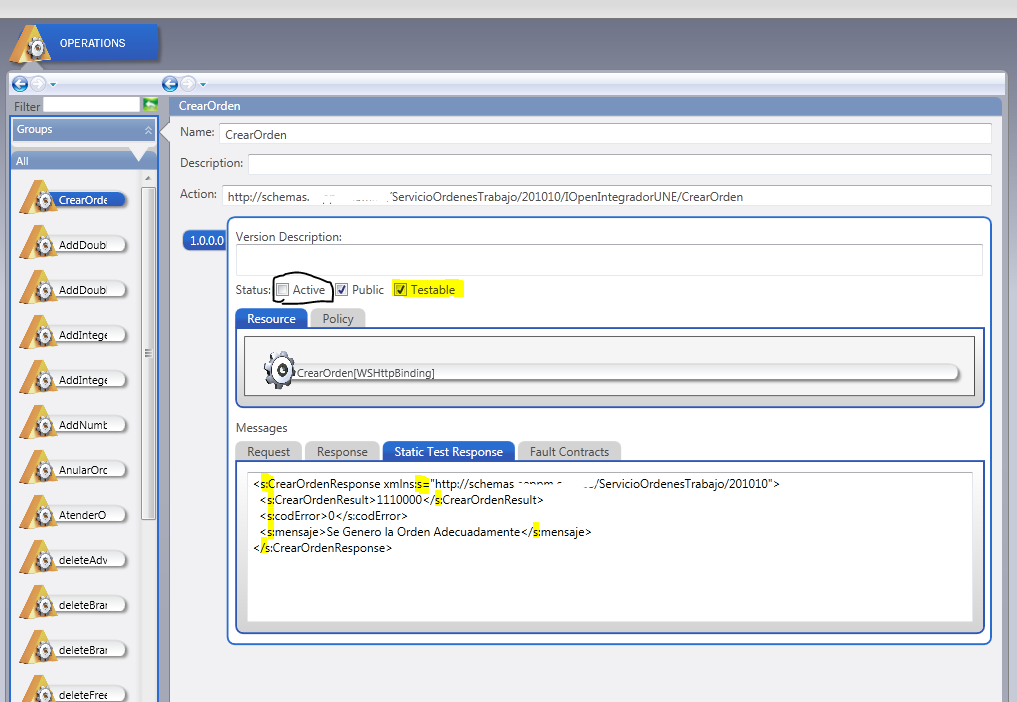Collapse the Groups panel with its chevron

[x=149, y=130]
